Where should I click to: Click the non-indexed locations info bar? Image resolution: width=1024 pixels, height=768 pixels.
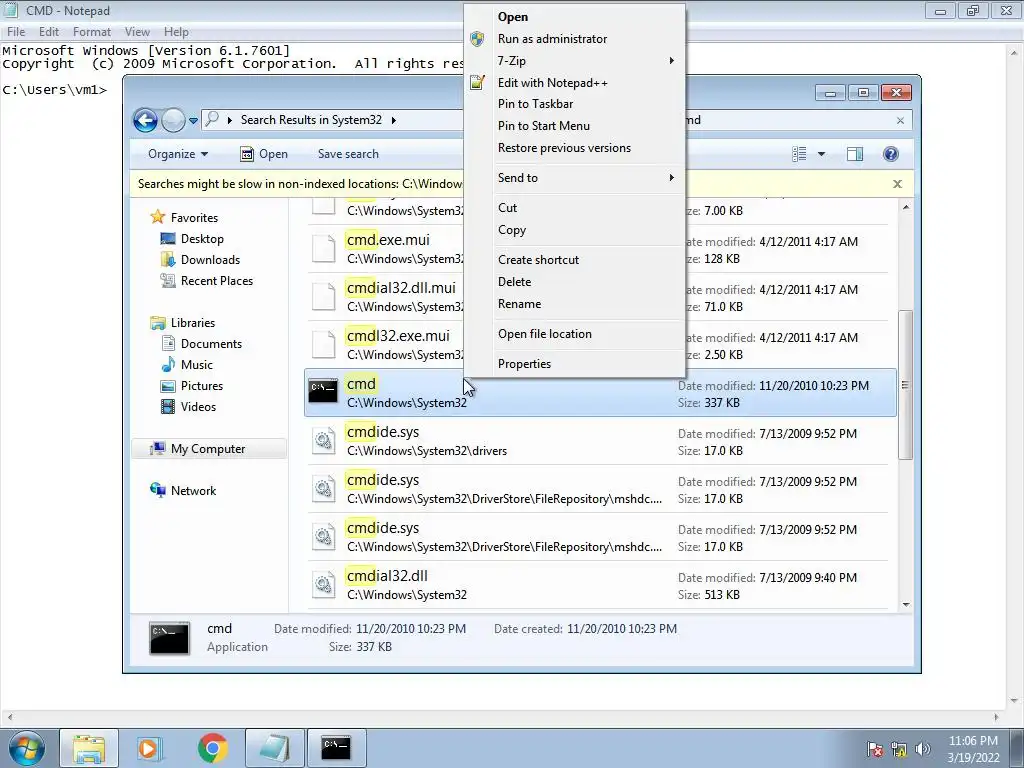(x=522, y=184)
